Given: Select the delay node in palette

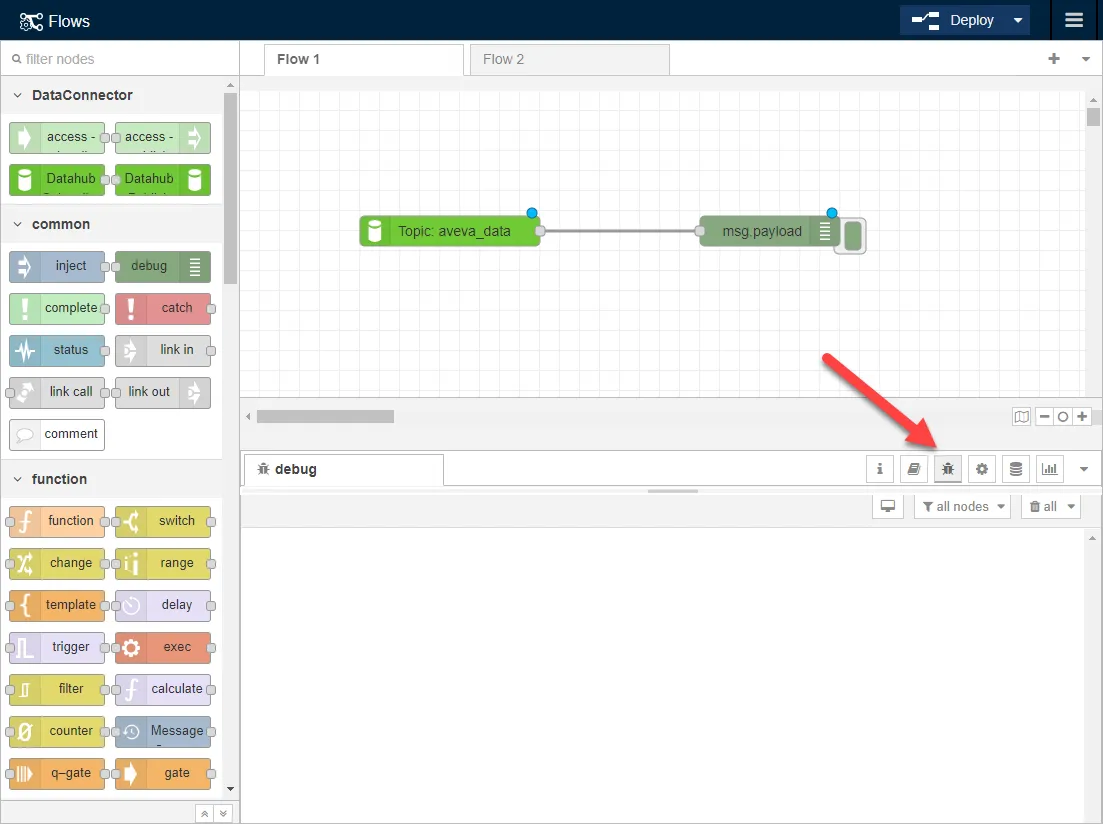Looking at the screenshot, I should [x=162, y=605].
